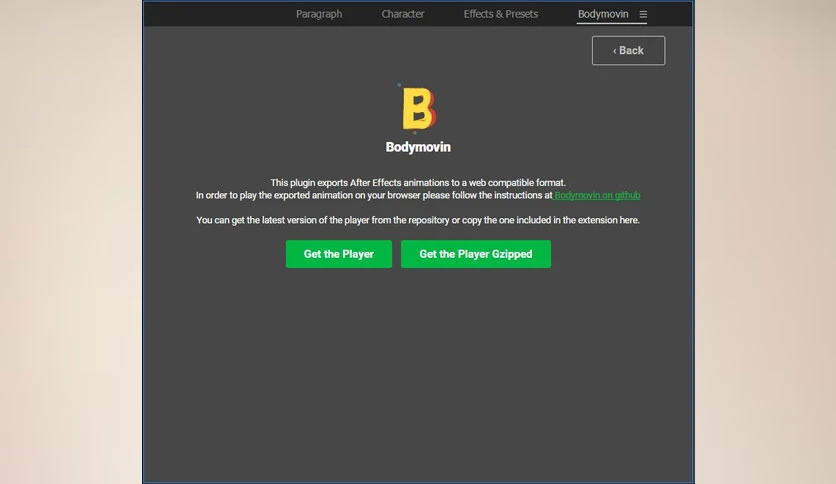This screenshot has height=484, width=836.
Task: Click the Bodymovin title under the logo
Action: tap(418, 147)
